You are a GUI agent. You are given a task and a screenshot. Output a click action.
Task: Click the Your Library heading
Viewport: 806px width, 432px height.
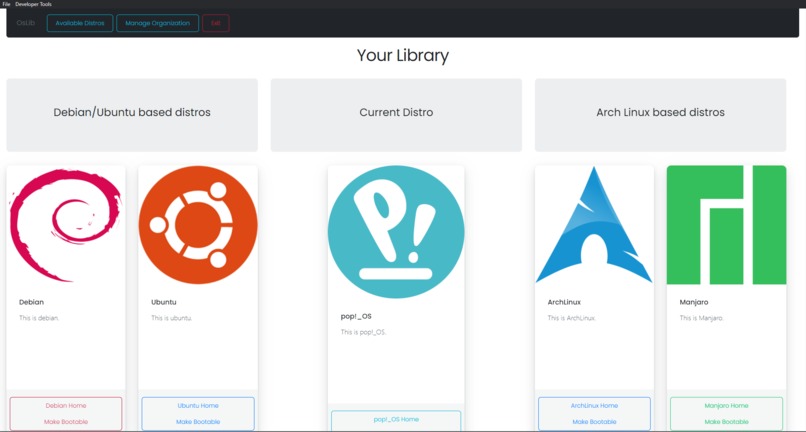tap(403, 55)
